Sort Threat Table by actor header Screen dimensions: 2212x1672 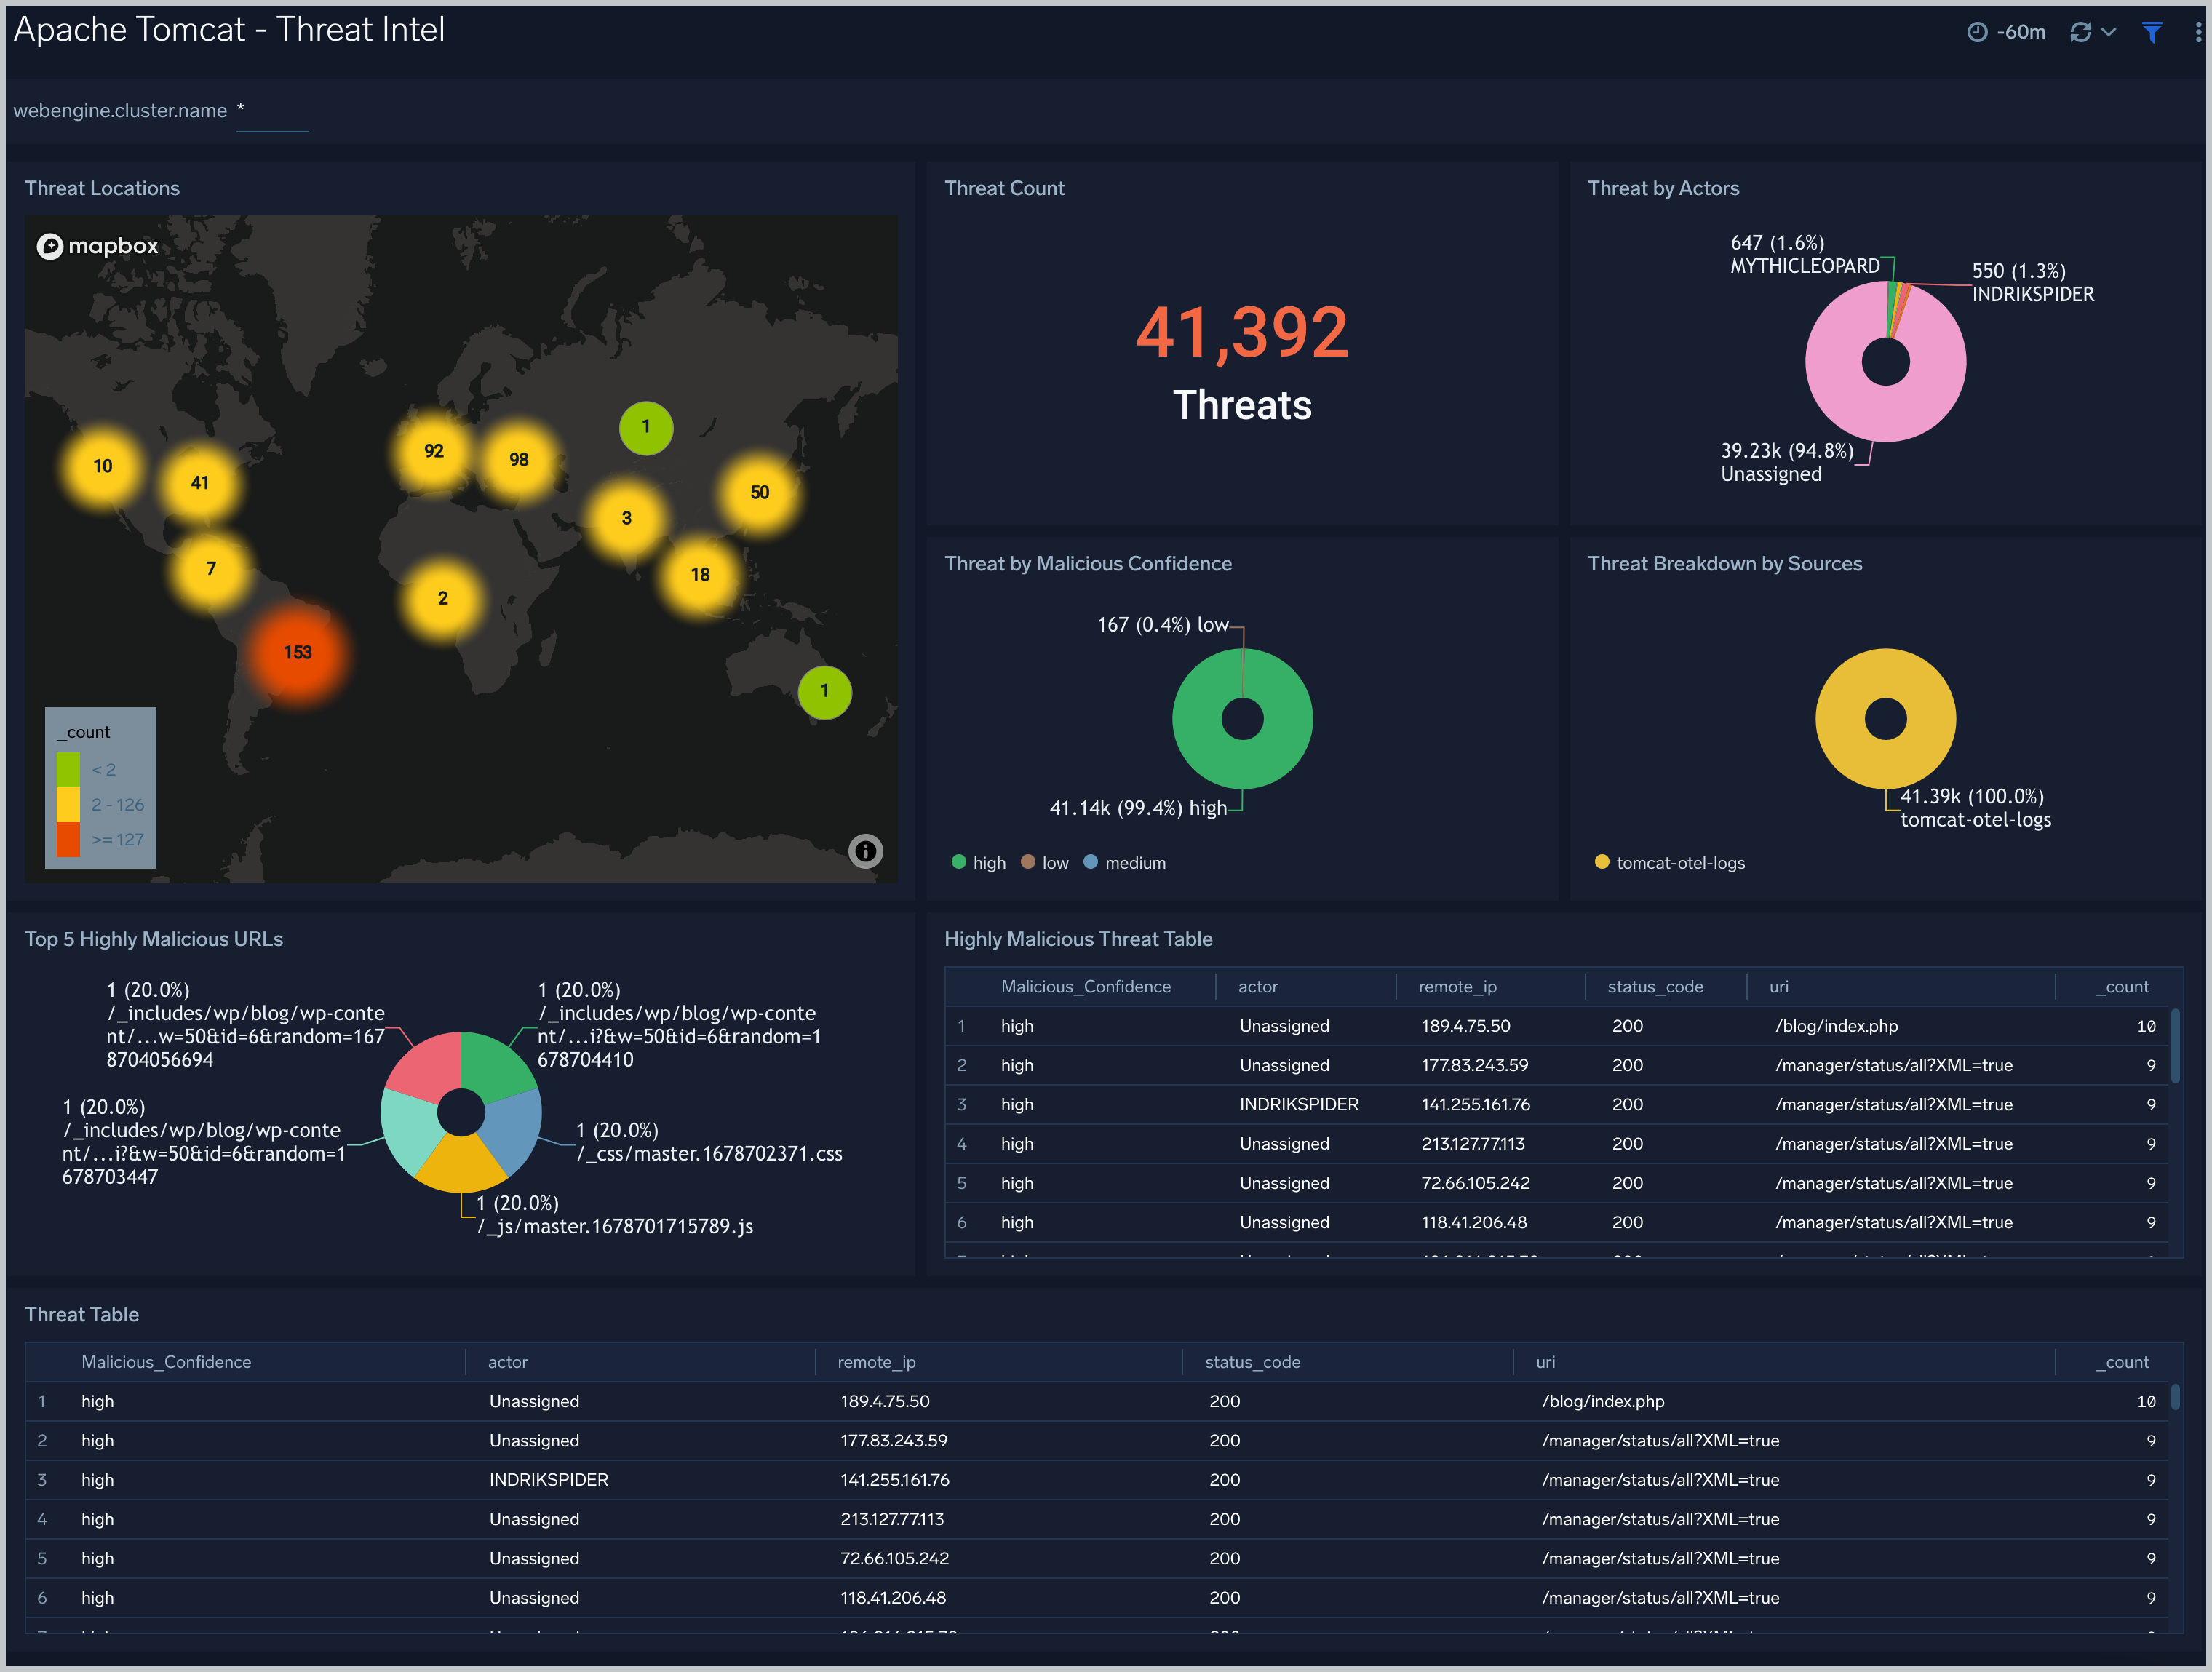click(x=507, y=1361)
